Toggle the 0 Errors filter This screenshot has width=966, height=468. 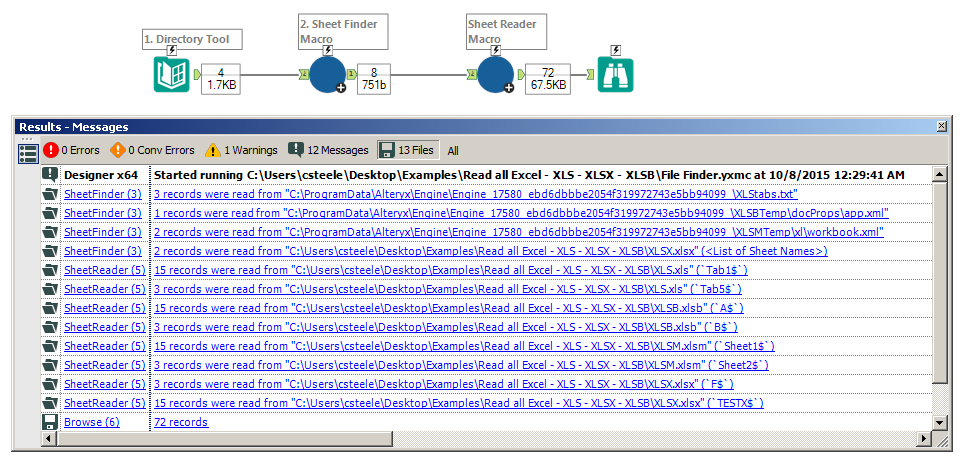(x=71, y=150)
